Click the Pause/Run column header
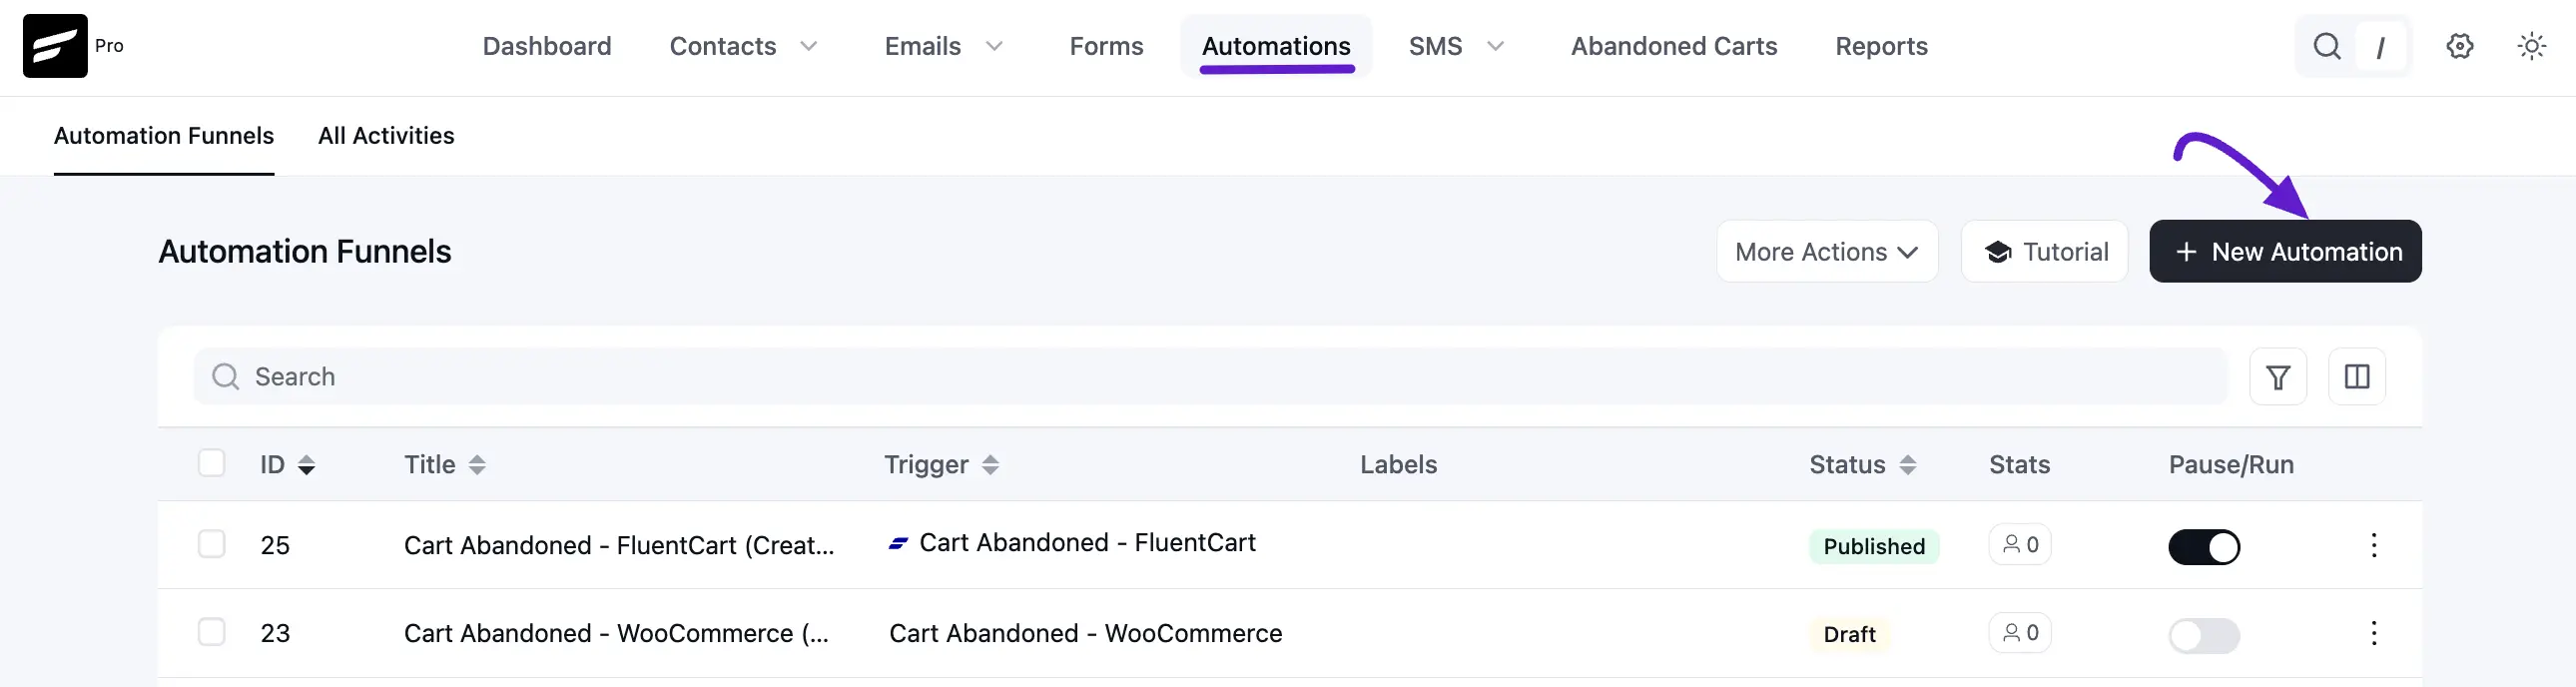The height and width of the screenshot is (687, 2576). (x=2231, y=465)
